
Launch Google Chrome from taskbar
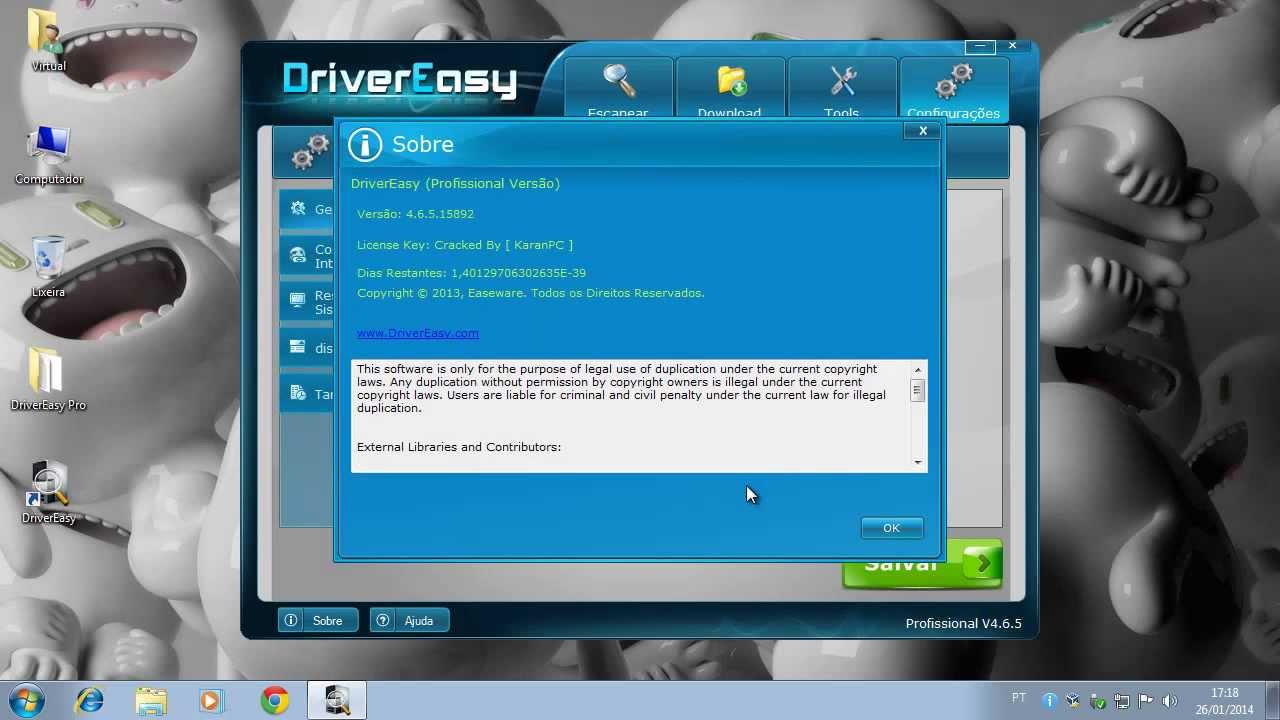(275, 701)
